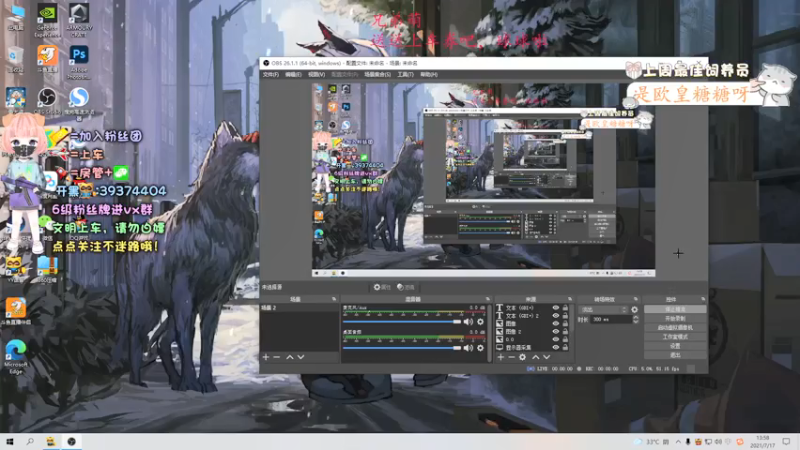The width and height of the screenshot is (800, 450).
Task: Click the 退出 exit button
Action: click(x=675, y=355)
